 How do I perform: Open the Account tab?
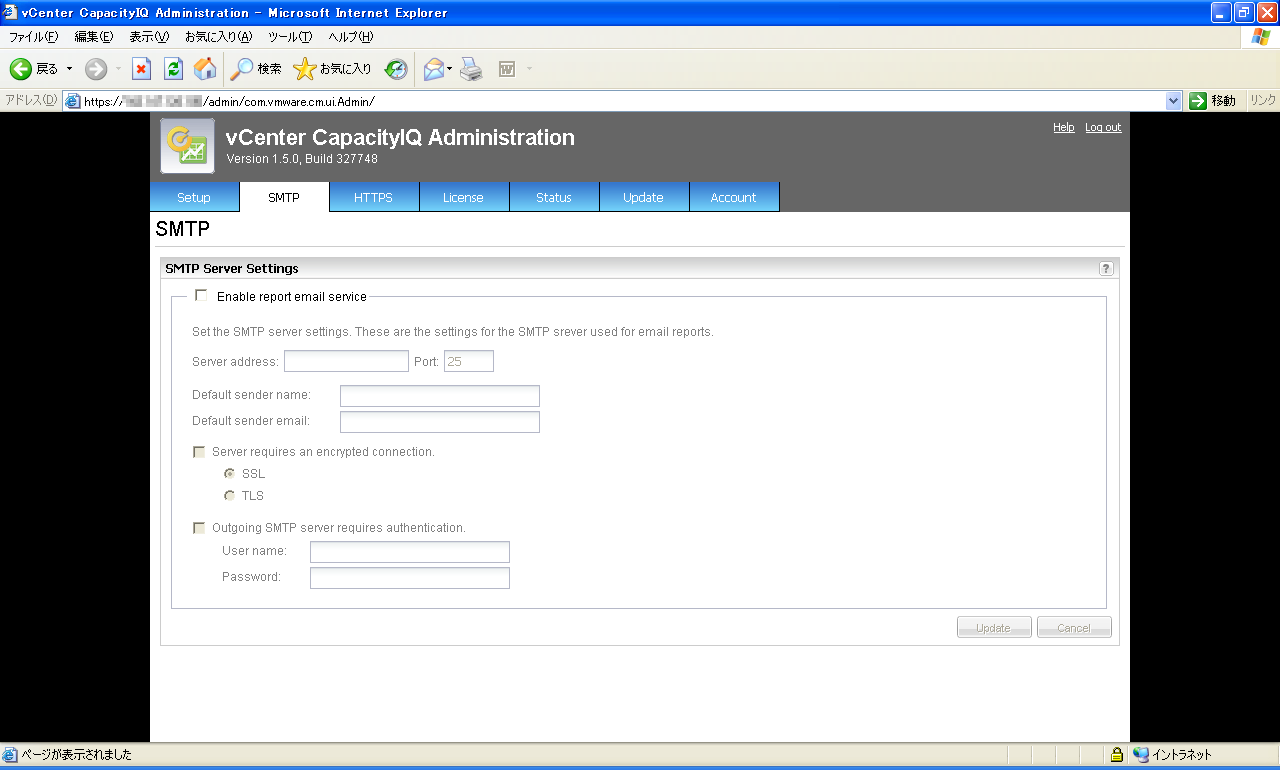point(734,197)
